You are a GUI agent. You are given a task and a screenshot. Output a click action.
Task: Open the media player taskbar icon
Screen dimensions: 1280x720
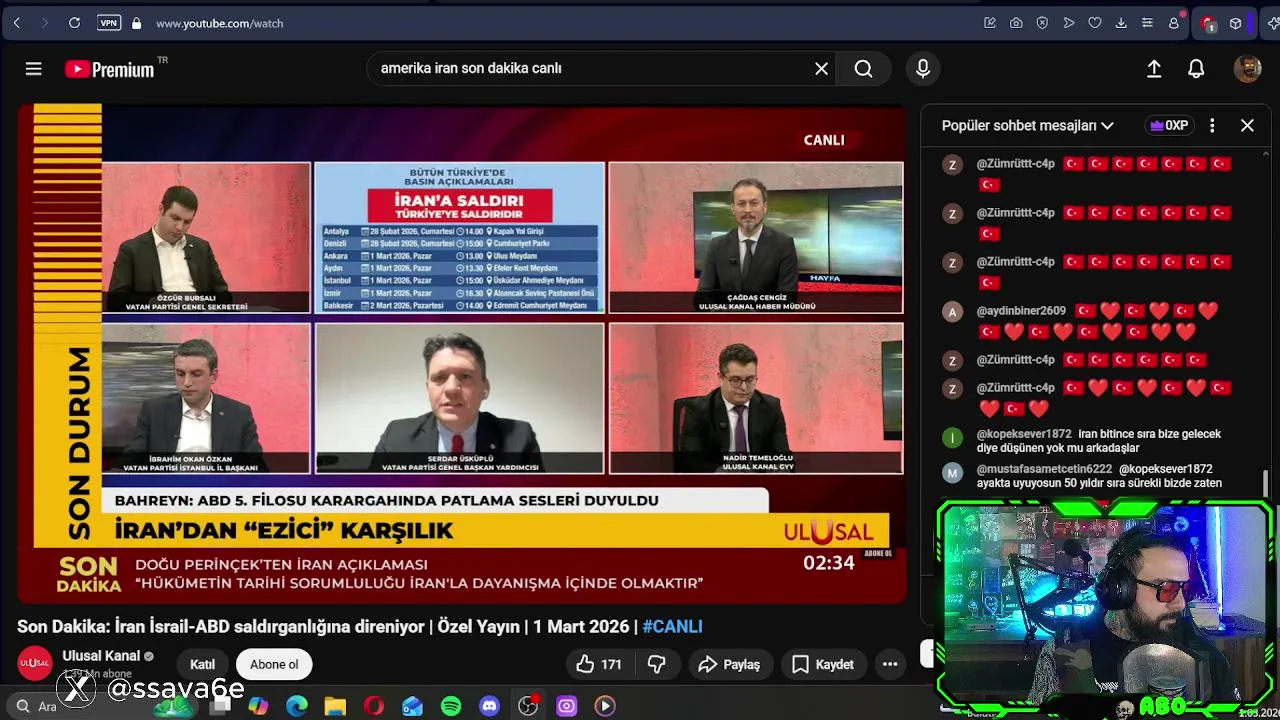click(605, 706)
